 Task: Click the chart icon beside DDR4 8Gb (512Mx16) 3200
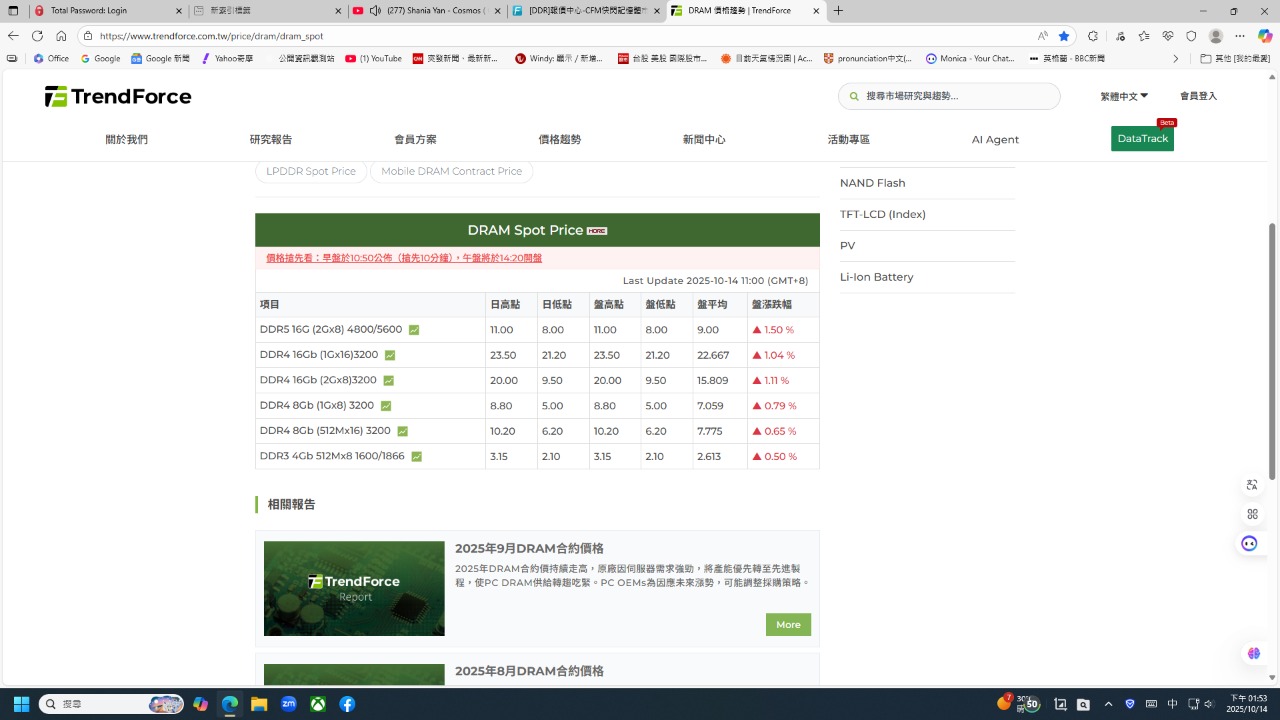click(402, 432)
